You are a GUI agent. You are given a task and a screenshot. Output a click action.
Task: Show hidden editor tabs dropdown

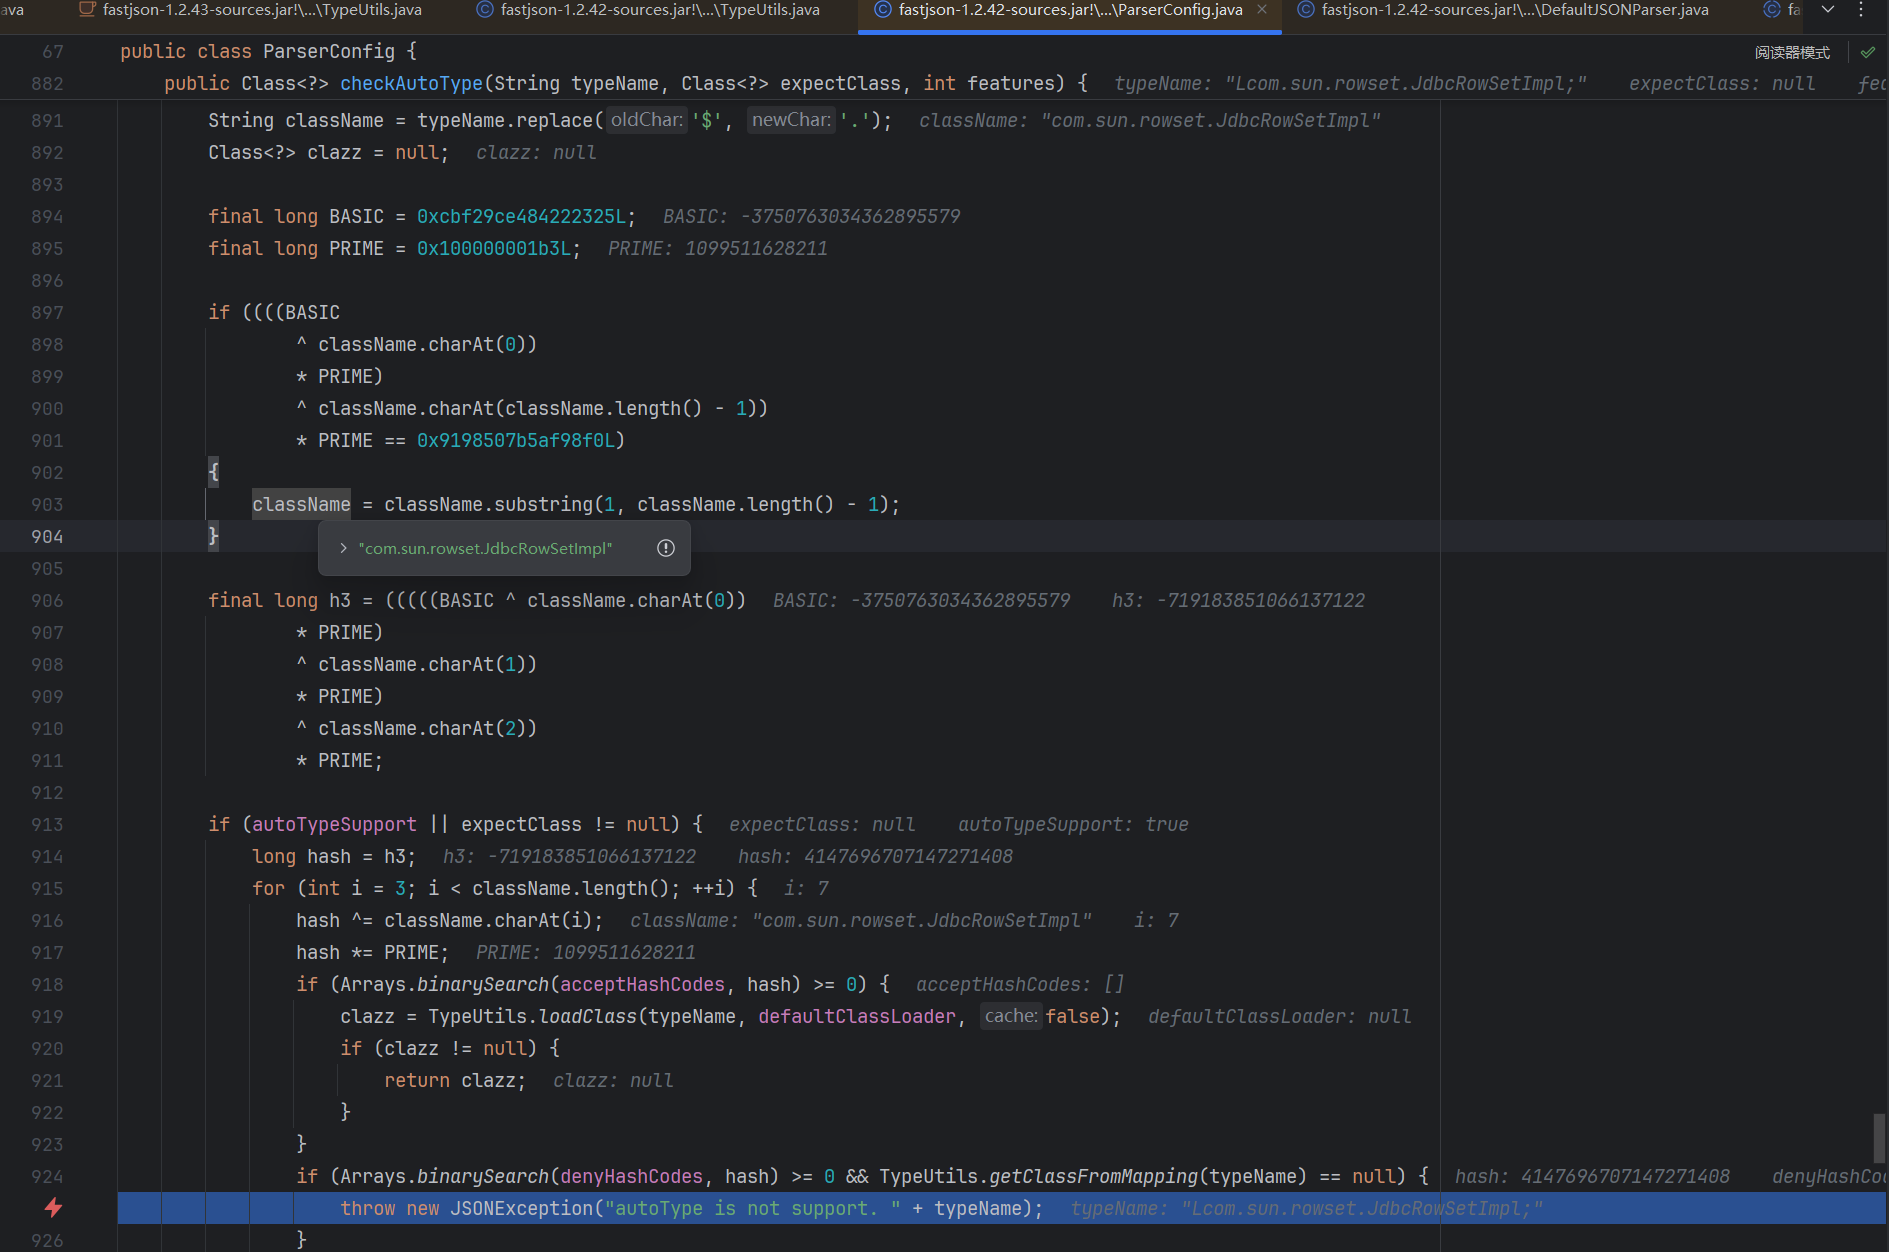coord(1828,10)
